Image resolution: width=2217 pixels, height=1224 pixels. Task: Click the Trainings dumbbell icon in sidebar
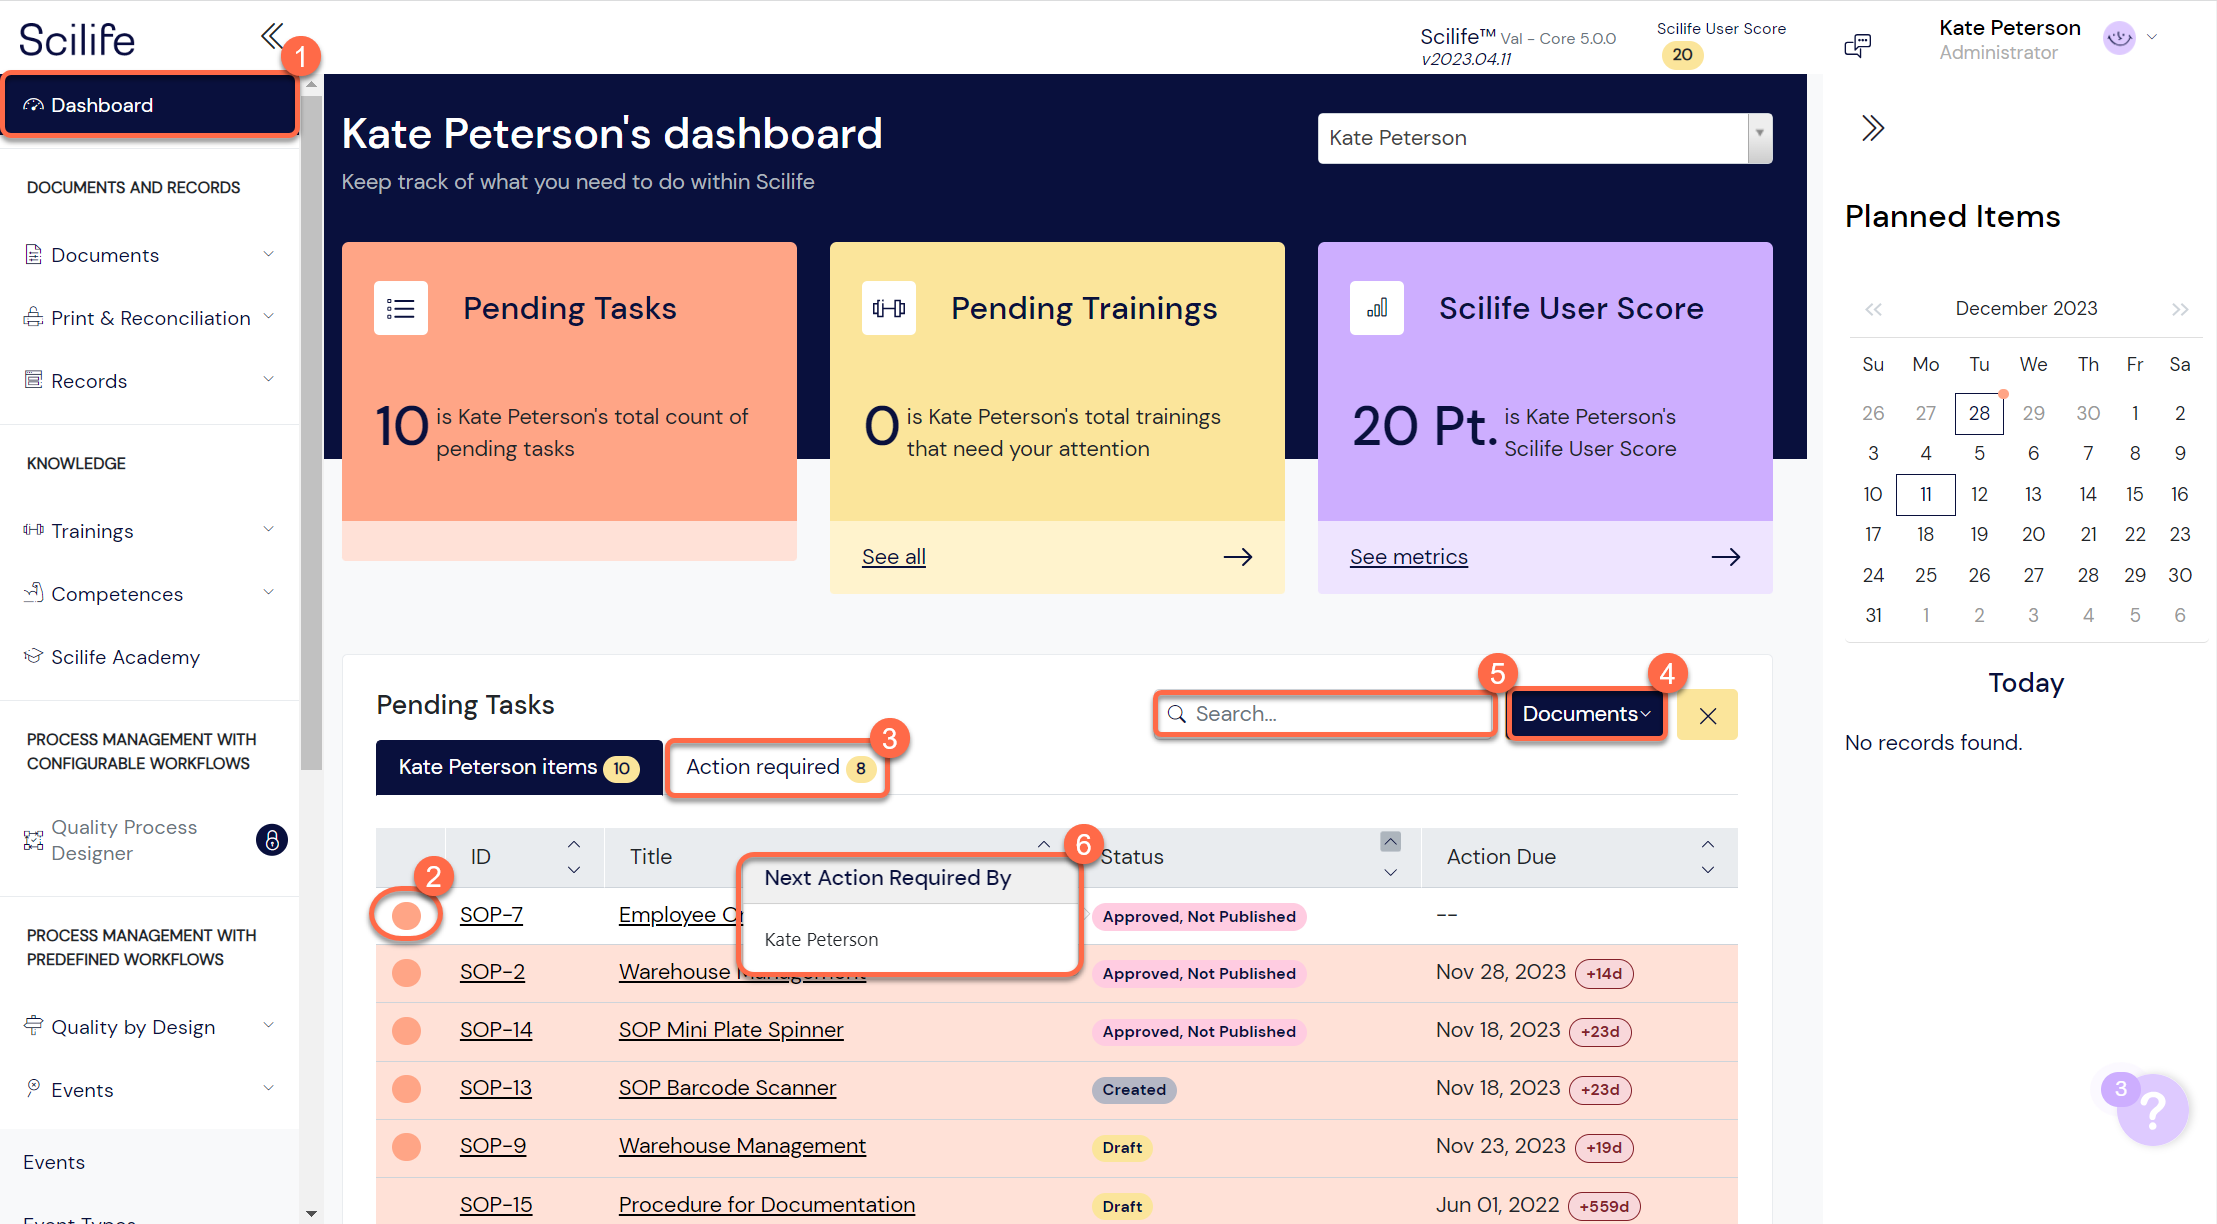point(34,529)
